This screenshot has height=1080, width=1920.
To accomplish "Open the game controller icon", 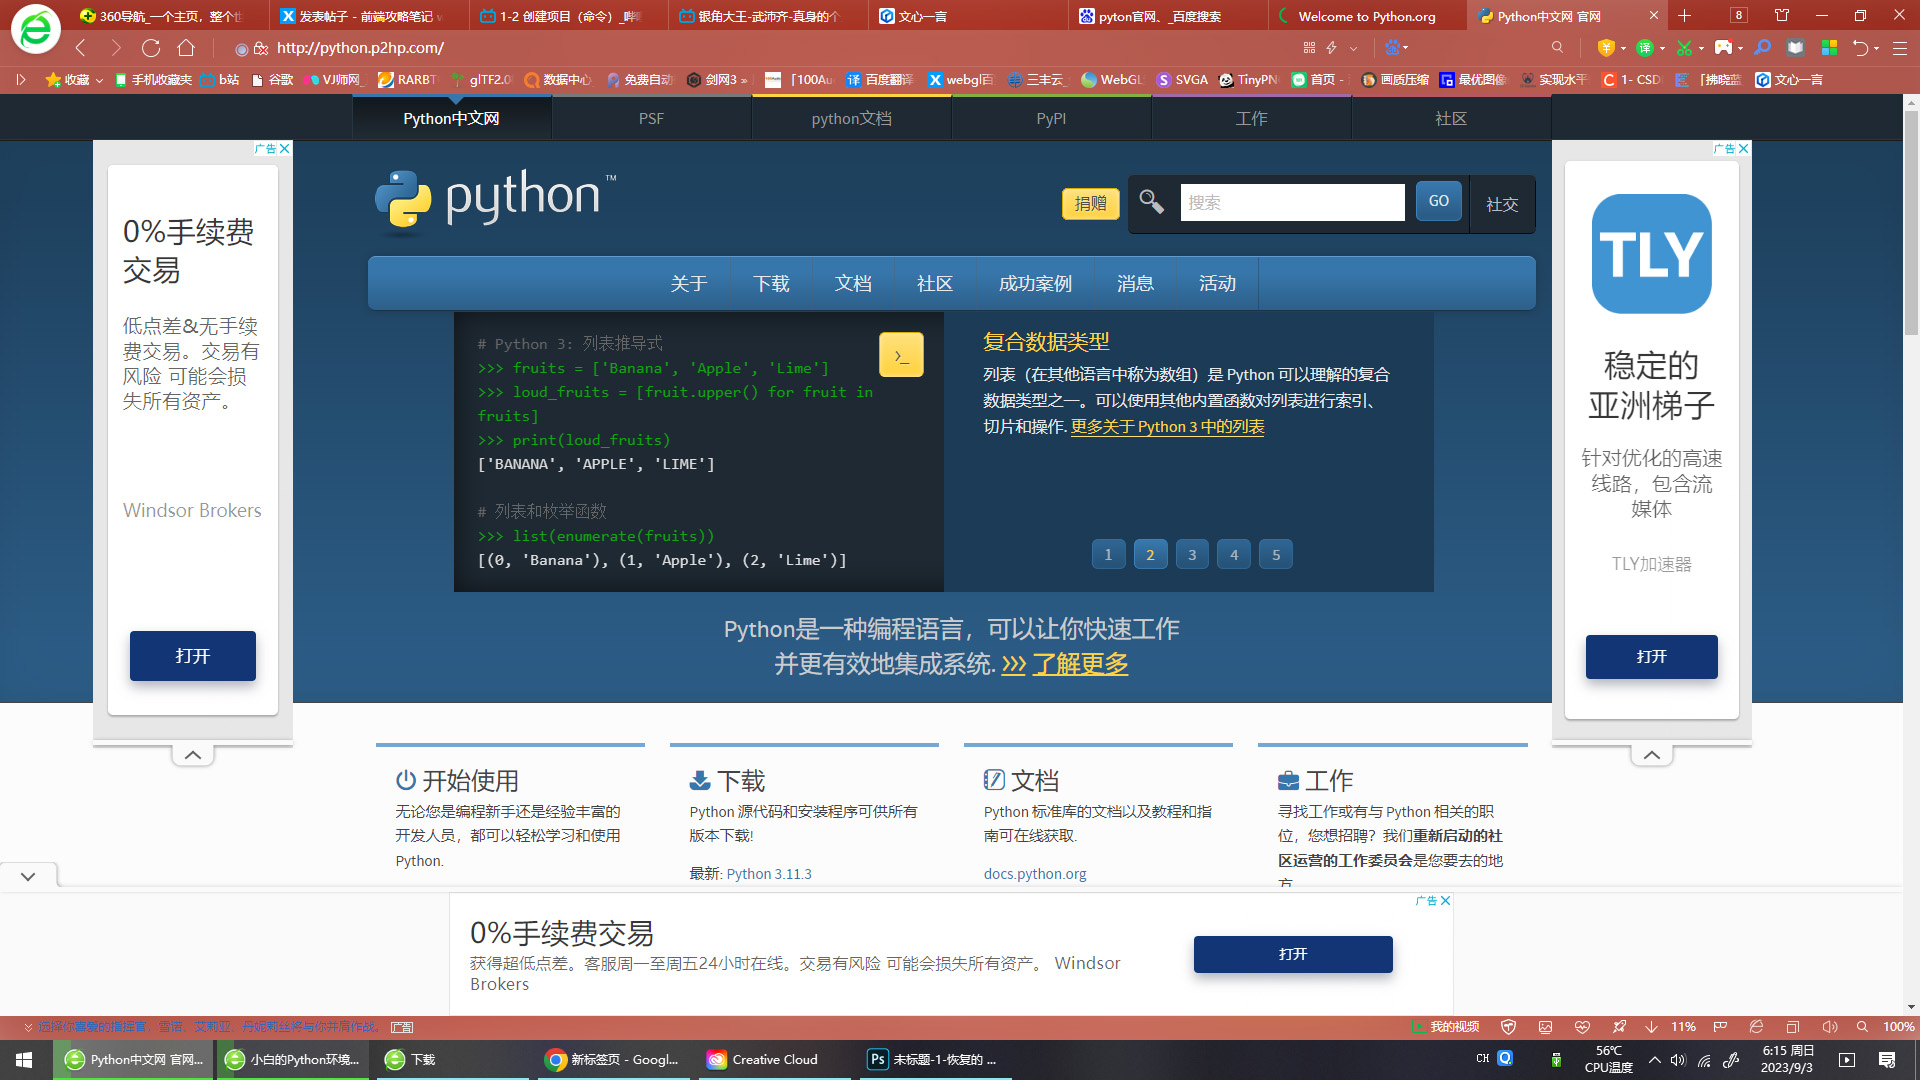I will [1723, 47].
